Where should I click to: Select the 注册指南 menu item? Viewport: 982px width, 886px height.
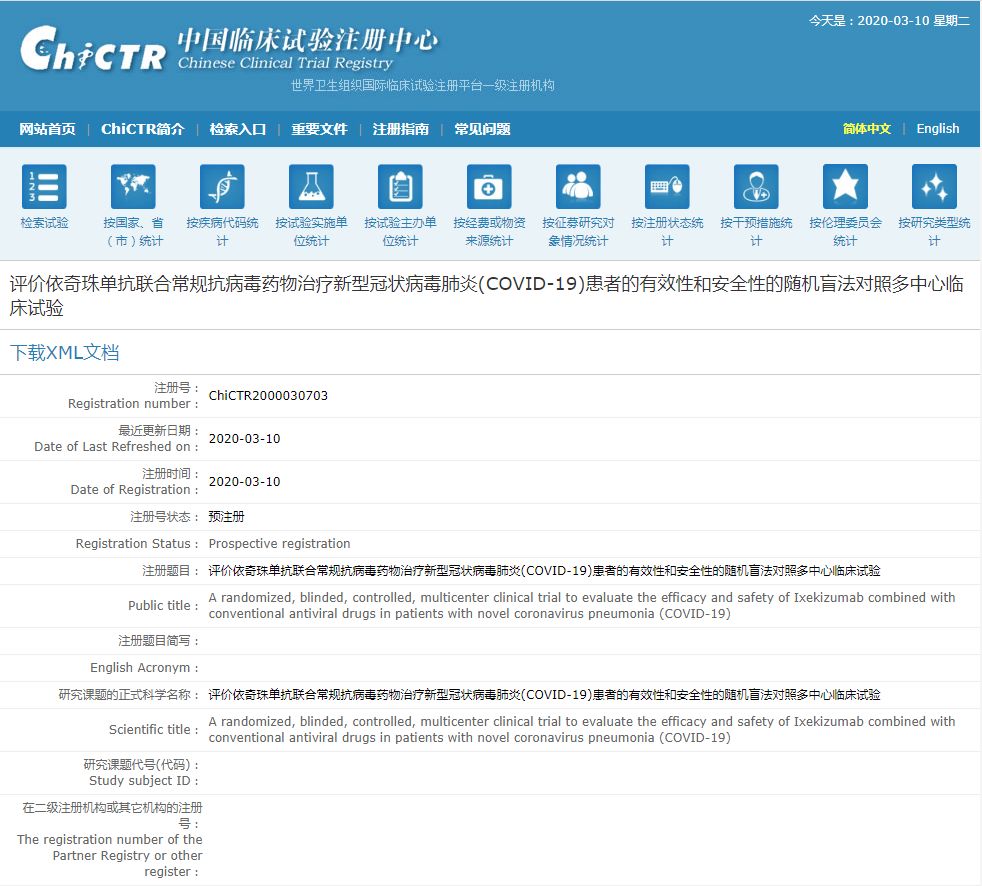pos(400,129)
